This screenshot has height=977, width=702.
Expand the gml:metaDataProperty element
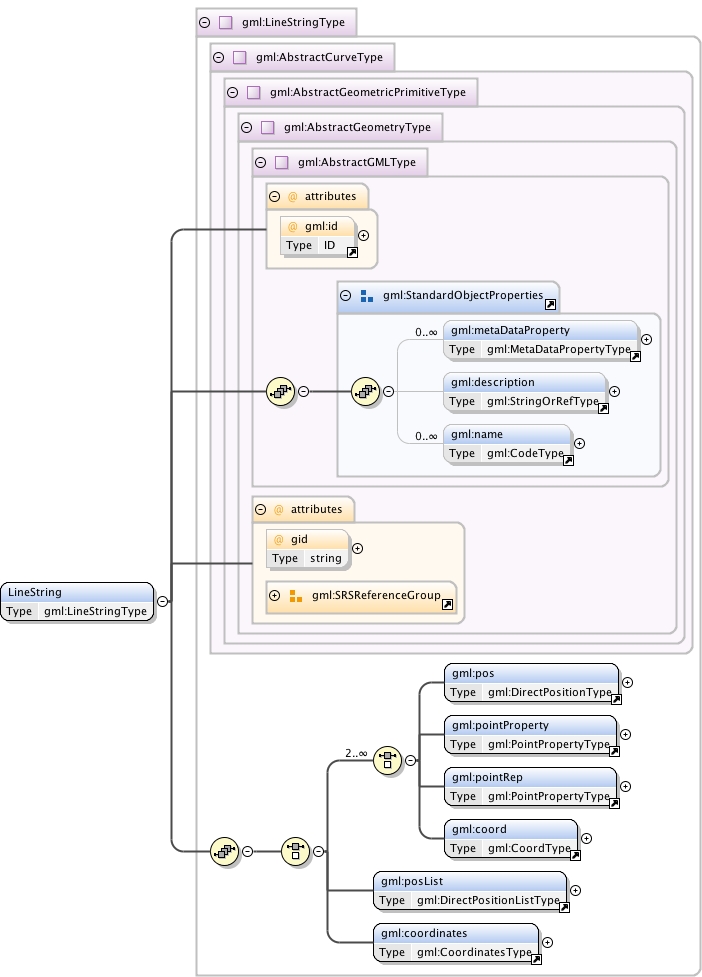click(x=647, y=340)
